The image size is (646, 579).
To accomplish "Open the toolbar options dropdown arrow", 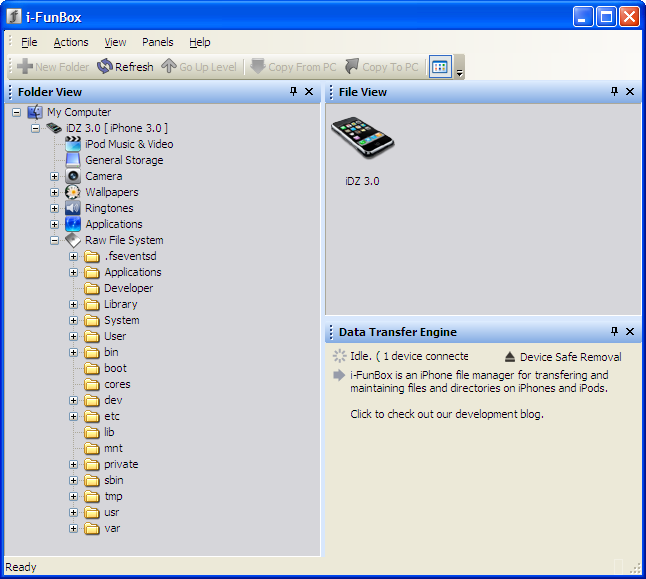I will [459, 73].
